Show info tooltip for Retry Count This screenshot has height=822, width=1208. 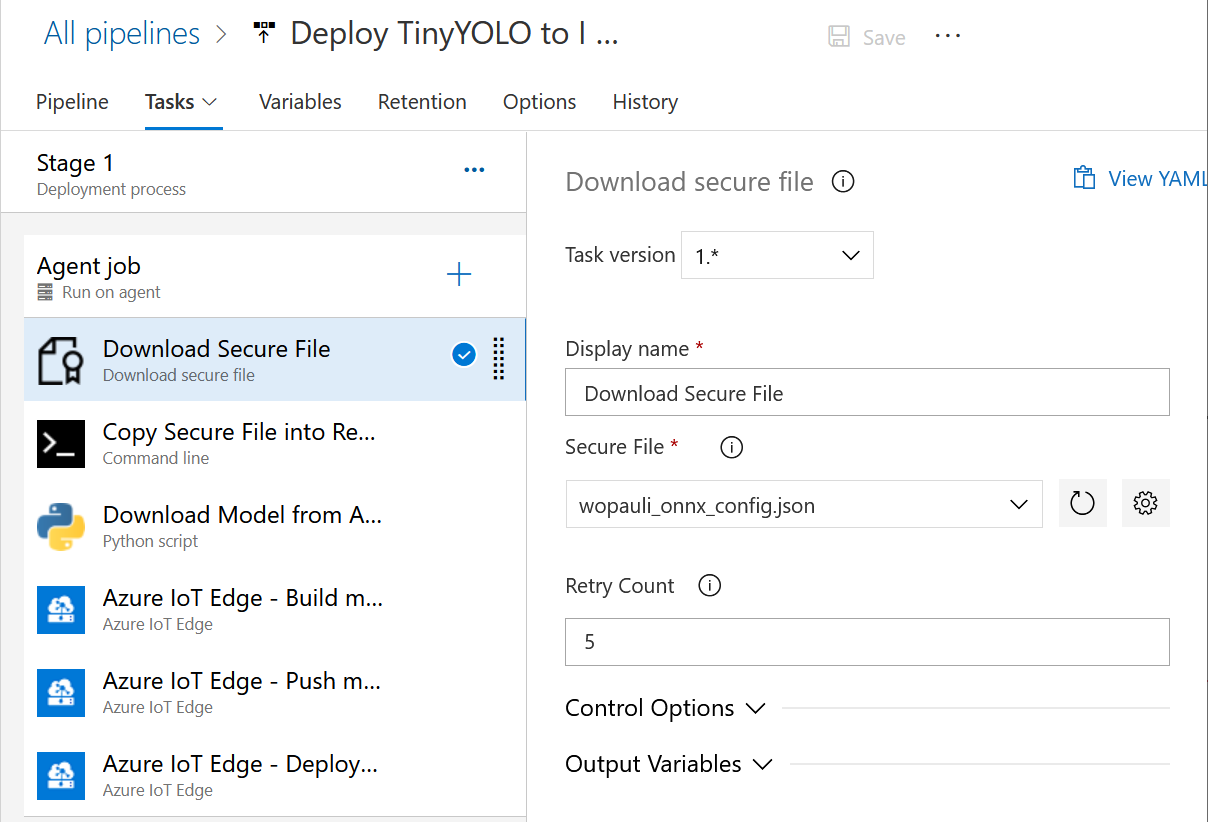pos(710,586)
